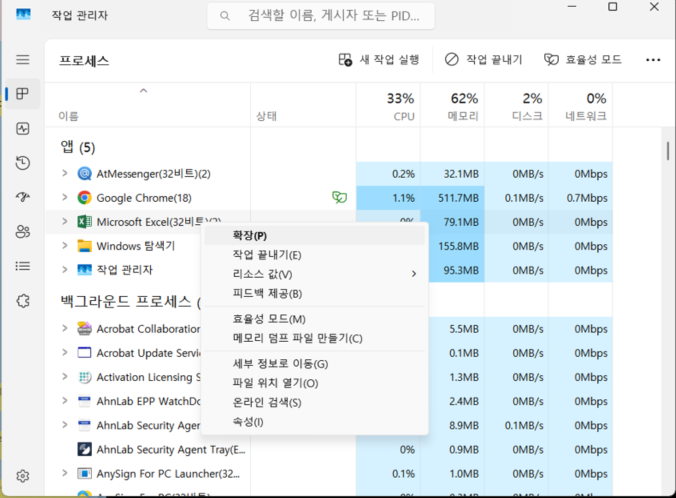Screen dimensions: 676x498
Task: Click the search magnifier icon
Action: click(x=225, y=16)
